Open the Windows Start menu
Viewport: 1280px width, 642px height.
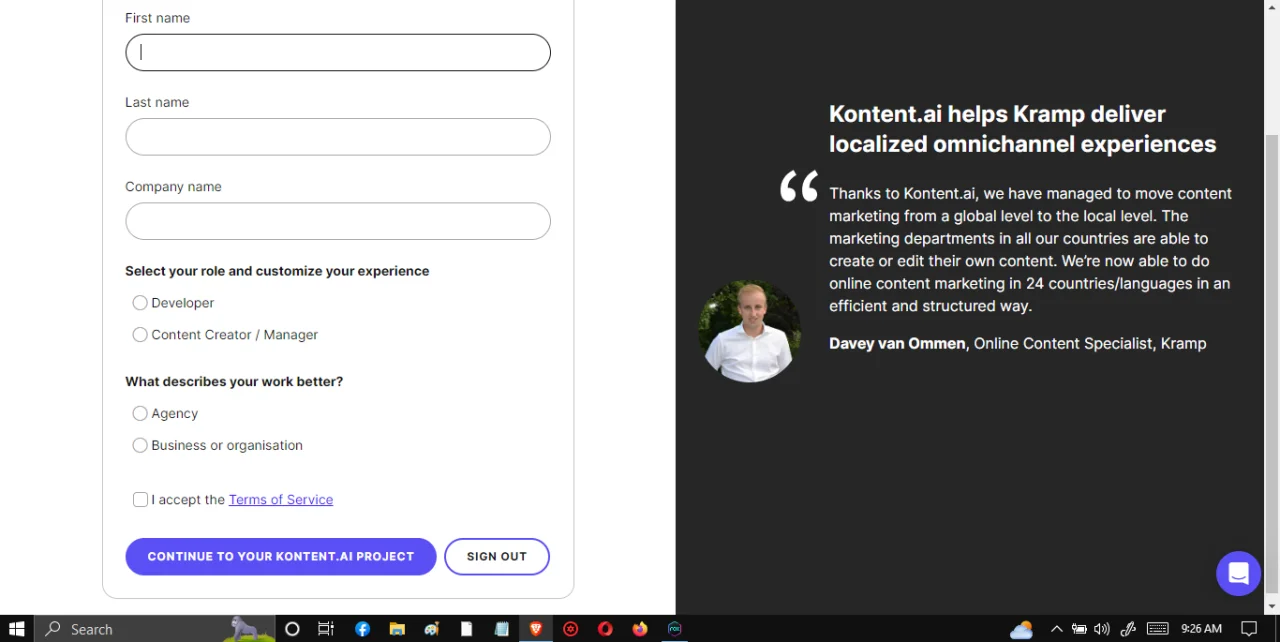coord(16,629)
